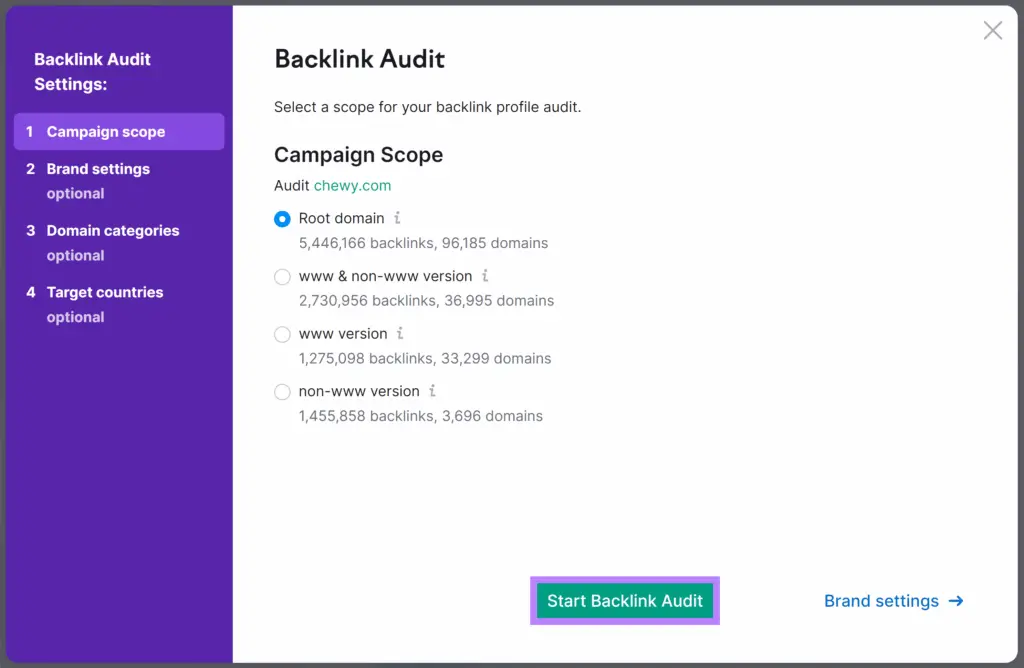Click the info icon beside Root domain

tap(397, 218)
